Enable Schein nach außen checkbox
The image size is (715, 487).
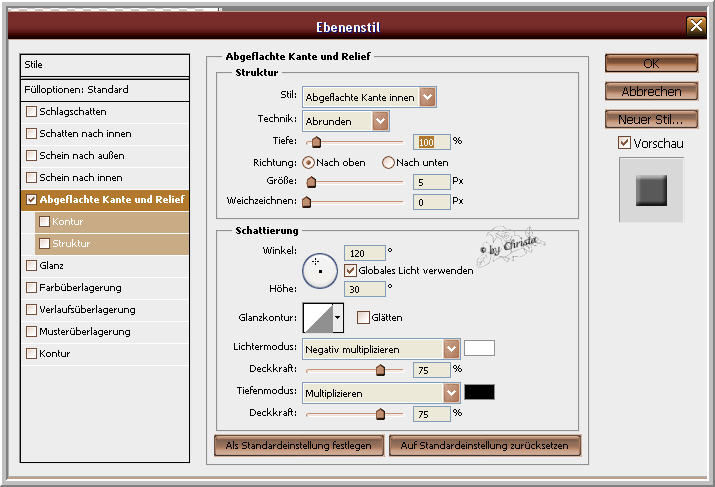[x=31, y=155]
